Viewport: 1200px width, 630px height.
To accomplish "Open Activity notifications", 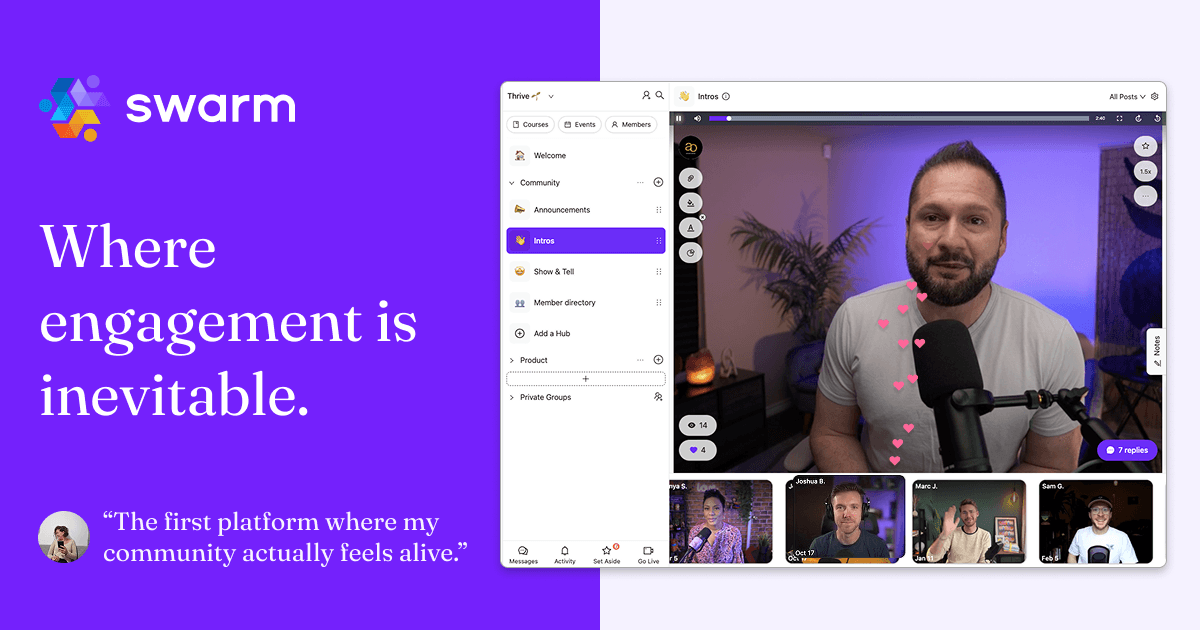I will coord(565,555).
